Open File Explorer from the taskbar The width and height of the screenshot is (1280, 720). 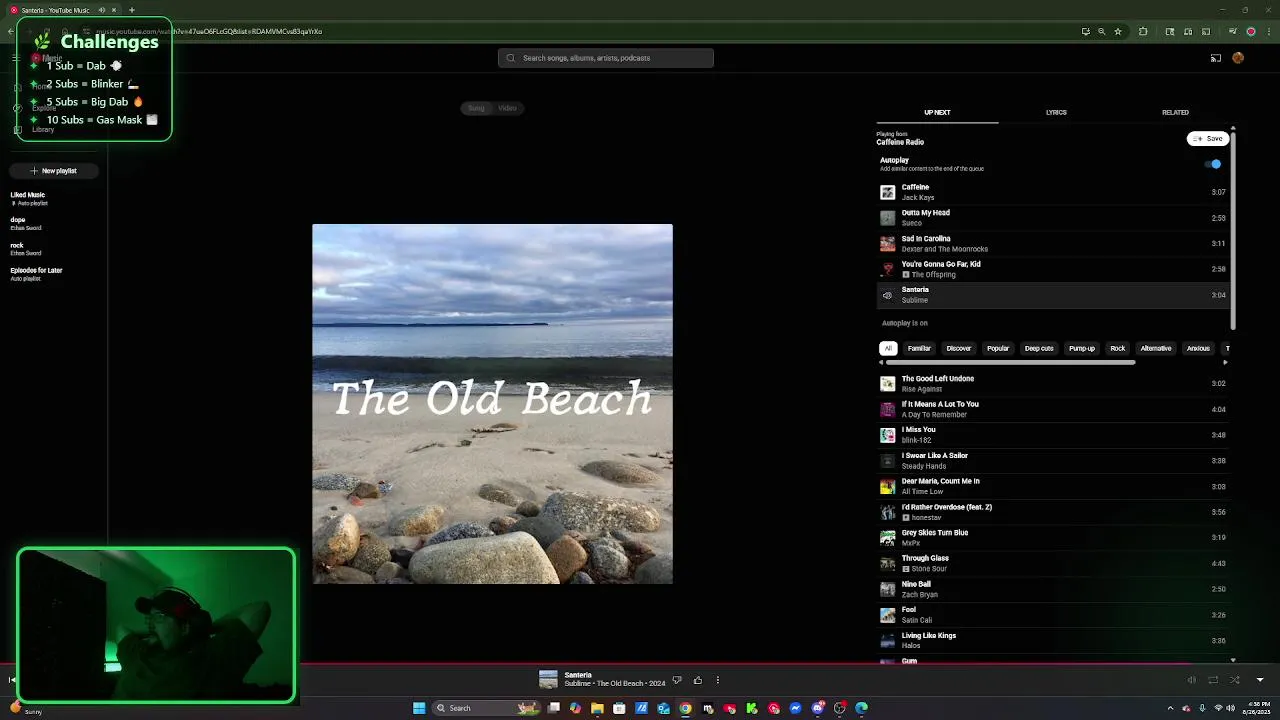pos(597,708)
